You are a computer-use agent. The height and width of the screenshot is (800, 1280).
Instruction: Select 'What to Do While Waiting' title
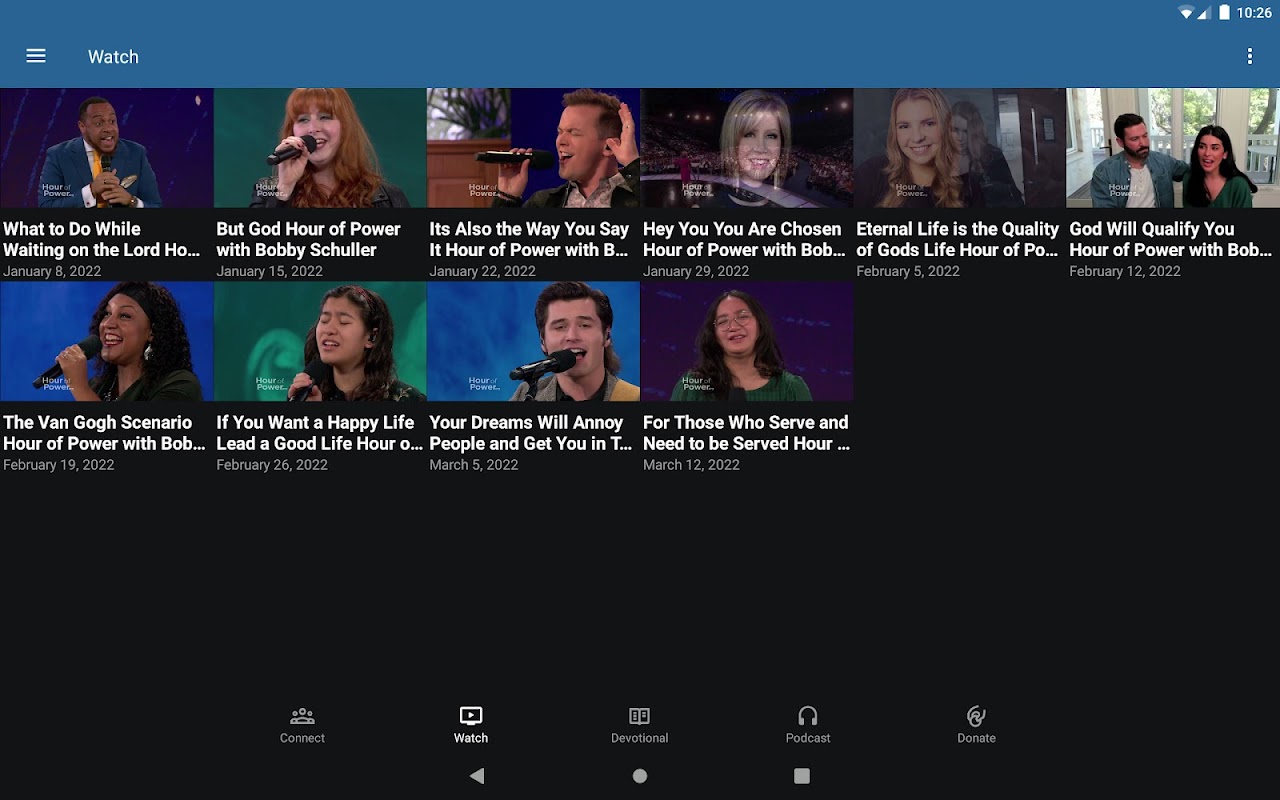point(102,239)
